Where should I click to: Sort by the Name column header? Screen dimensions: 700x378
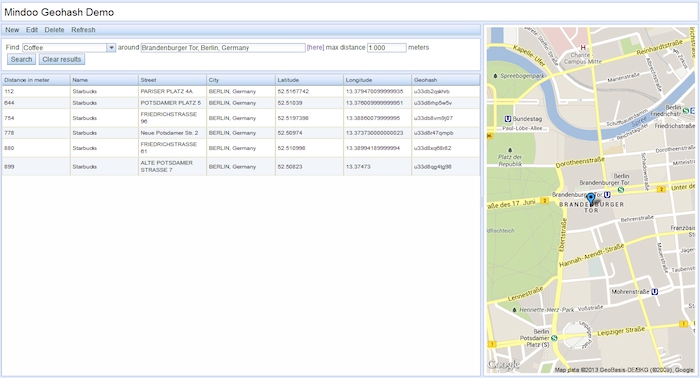click(x=104, y=80)
